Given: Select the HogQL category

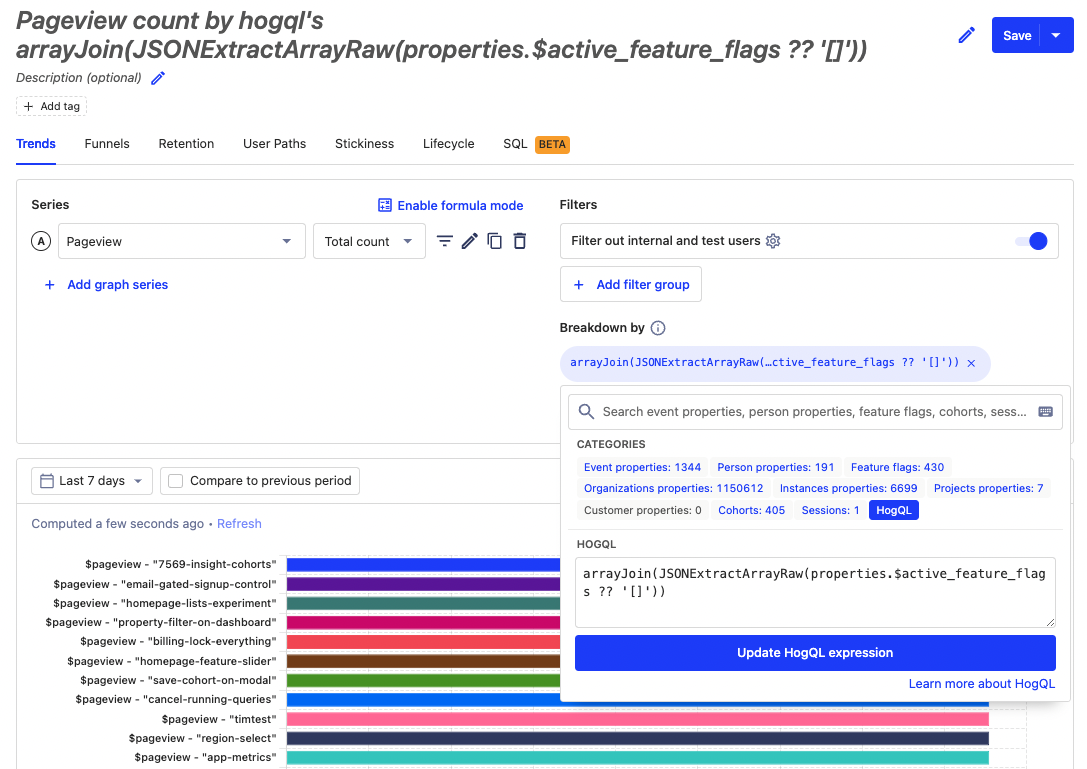Looking at the screenshot, I should click(894, 510).
